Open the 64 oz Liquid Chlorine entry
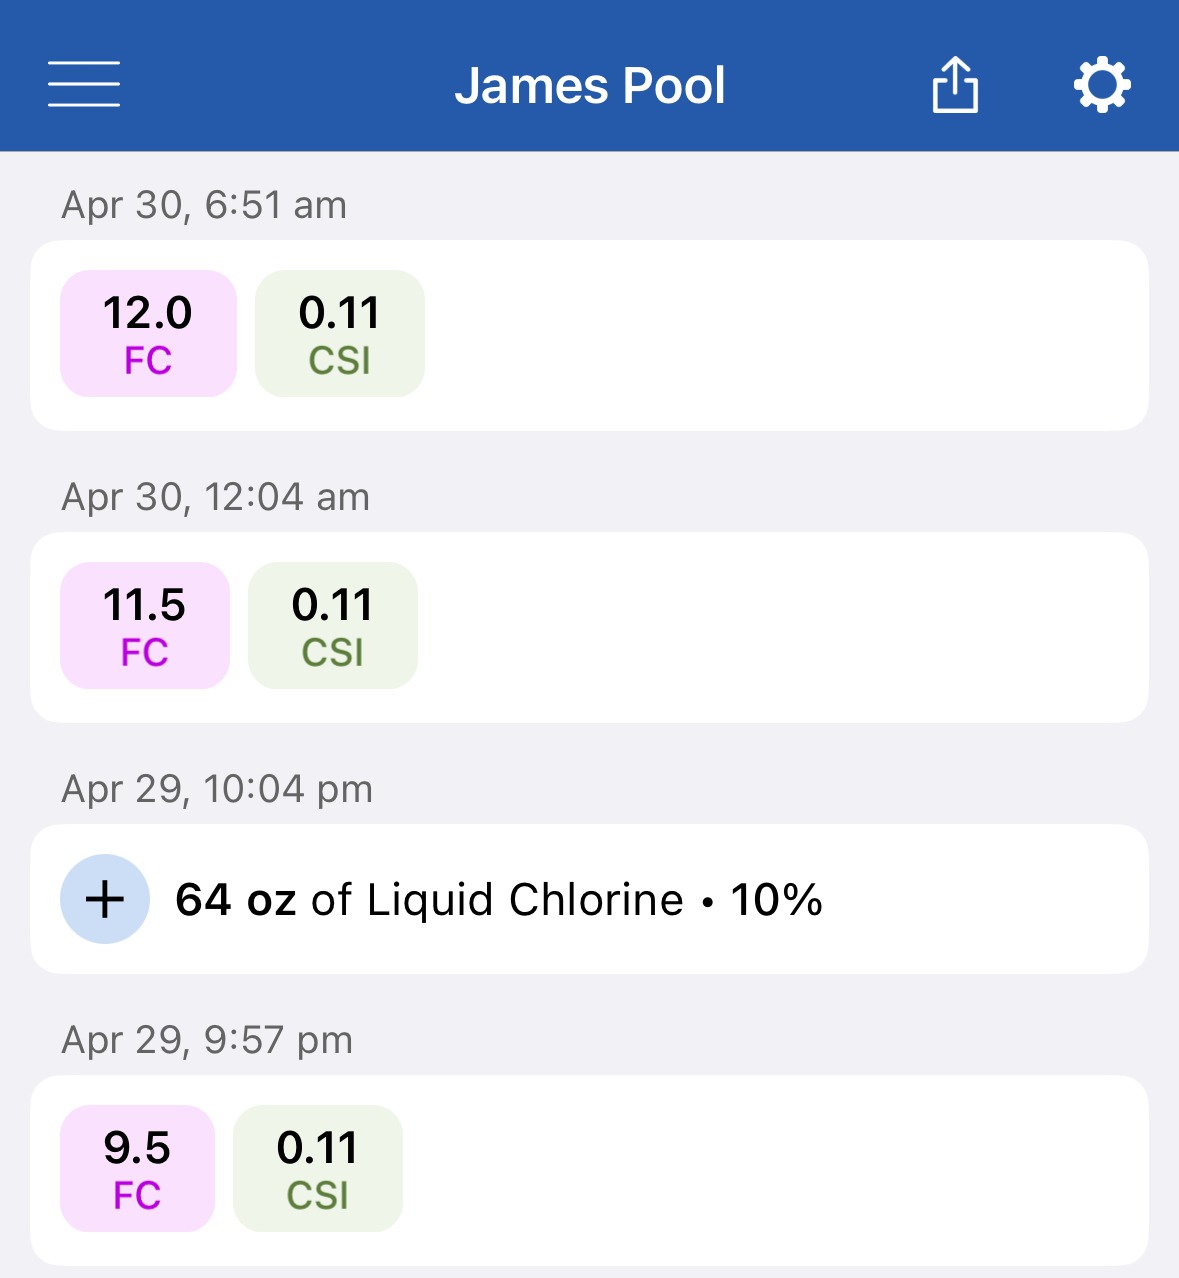Viewport: 1179px width, 1278px height. [589, 899]
